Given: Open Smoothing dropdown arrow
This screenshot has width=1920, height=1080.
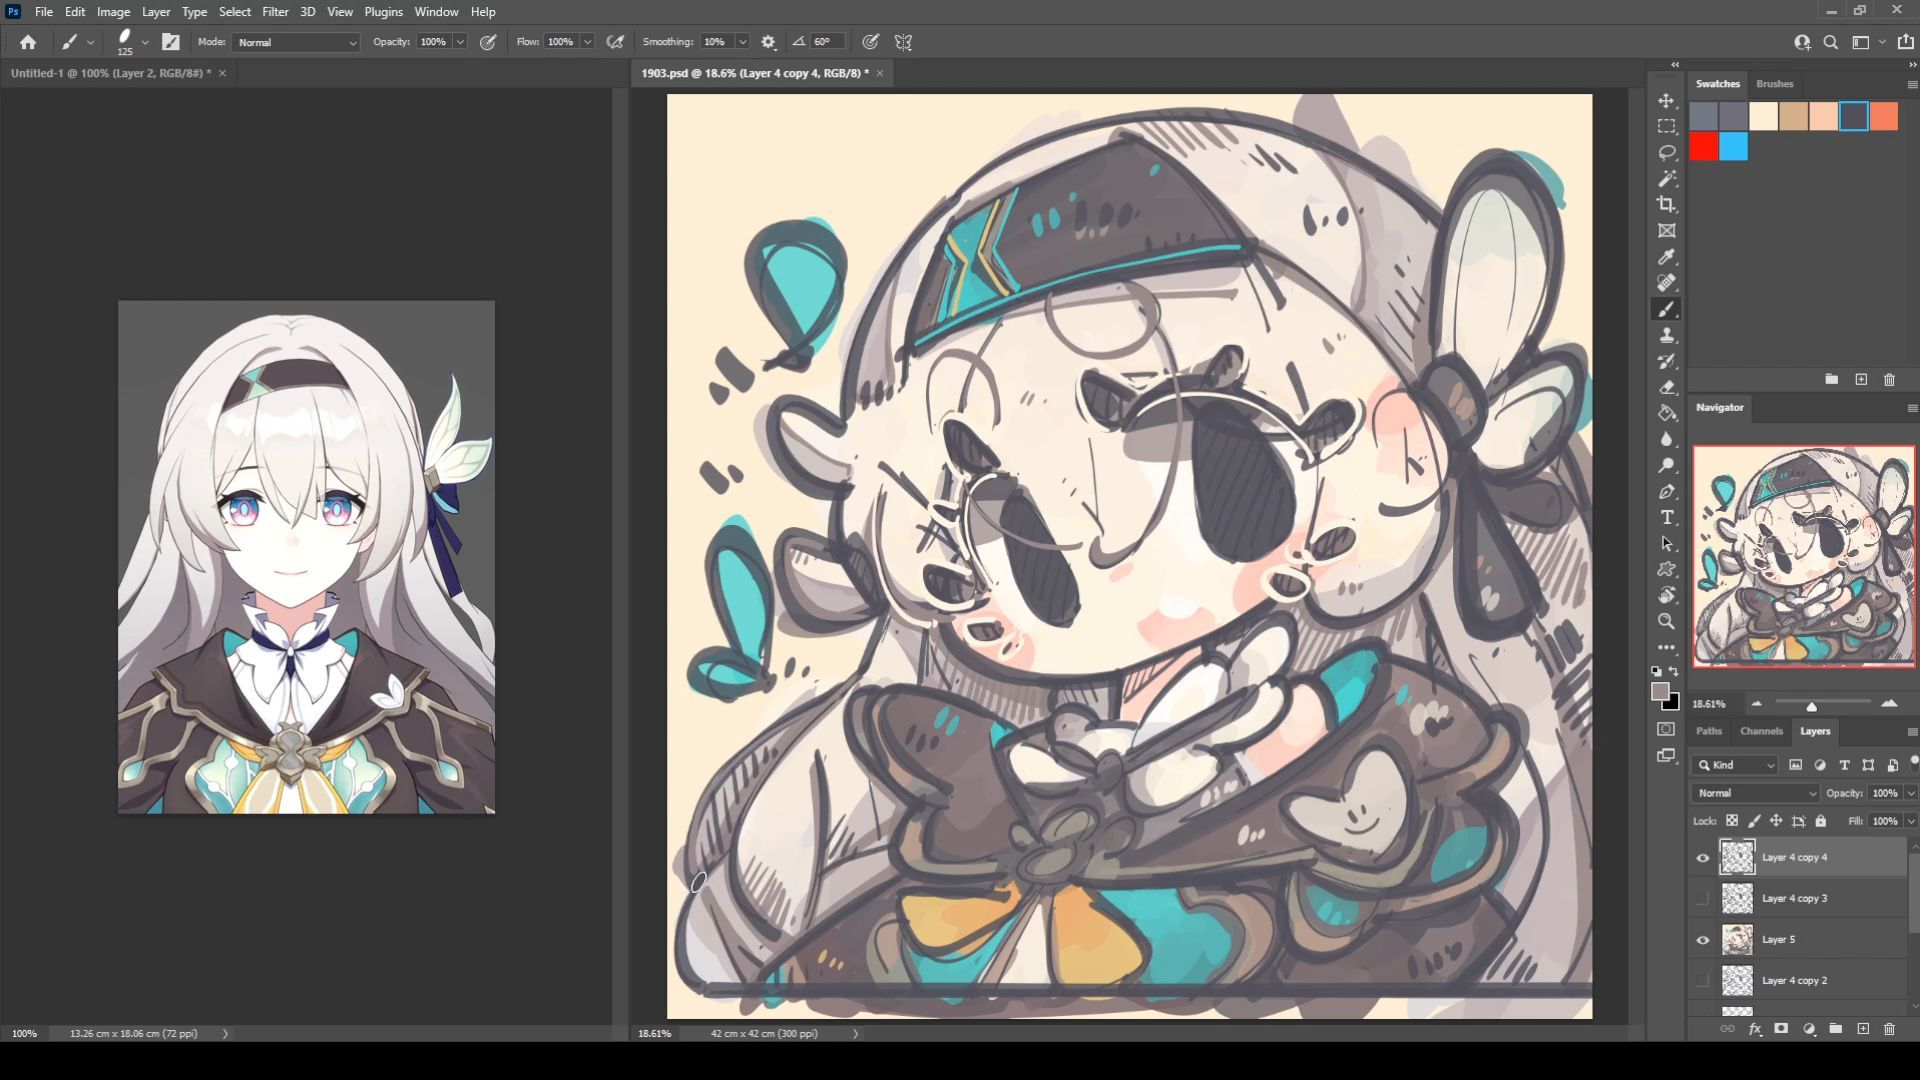Looking at the screenshot, I should point(742,42).
